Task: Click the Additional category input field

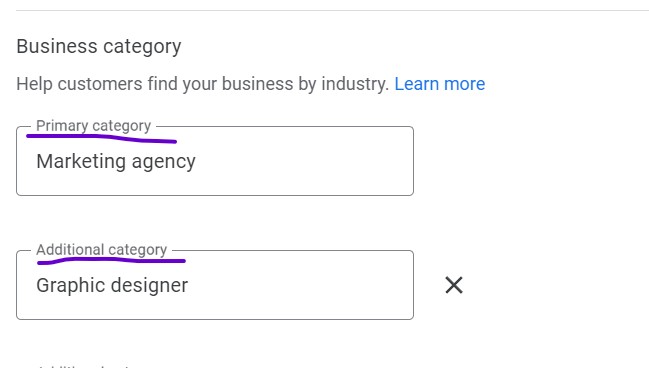Action: coord(215,285)
